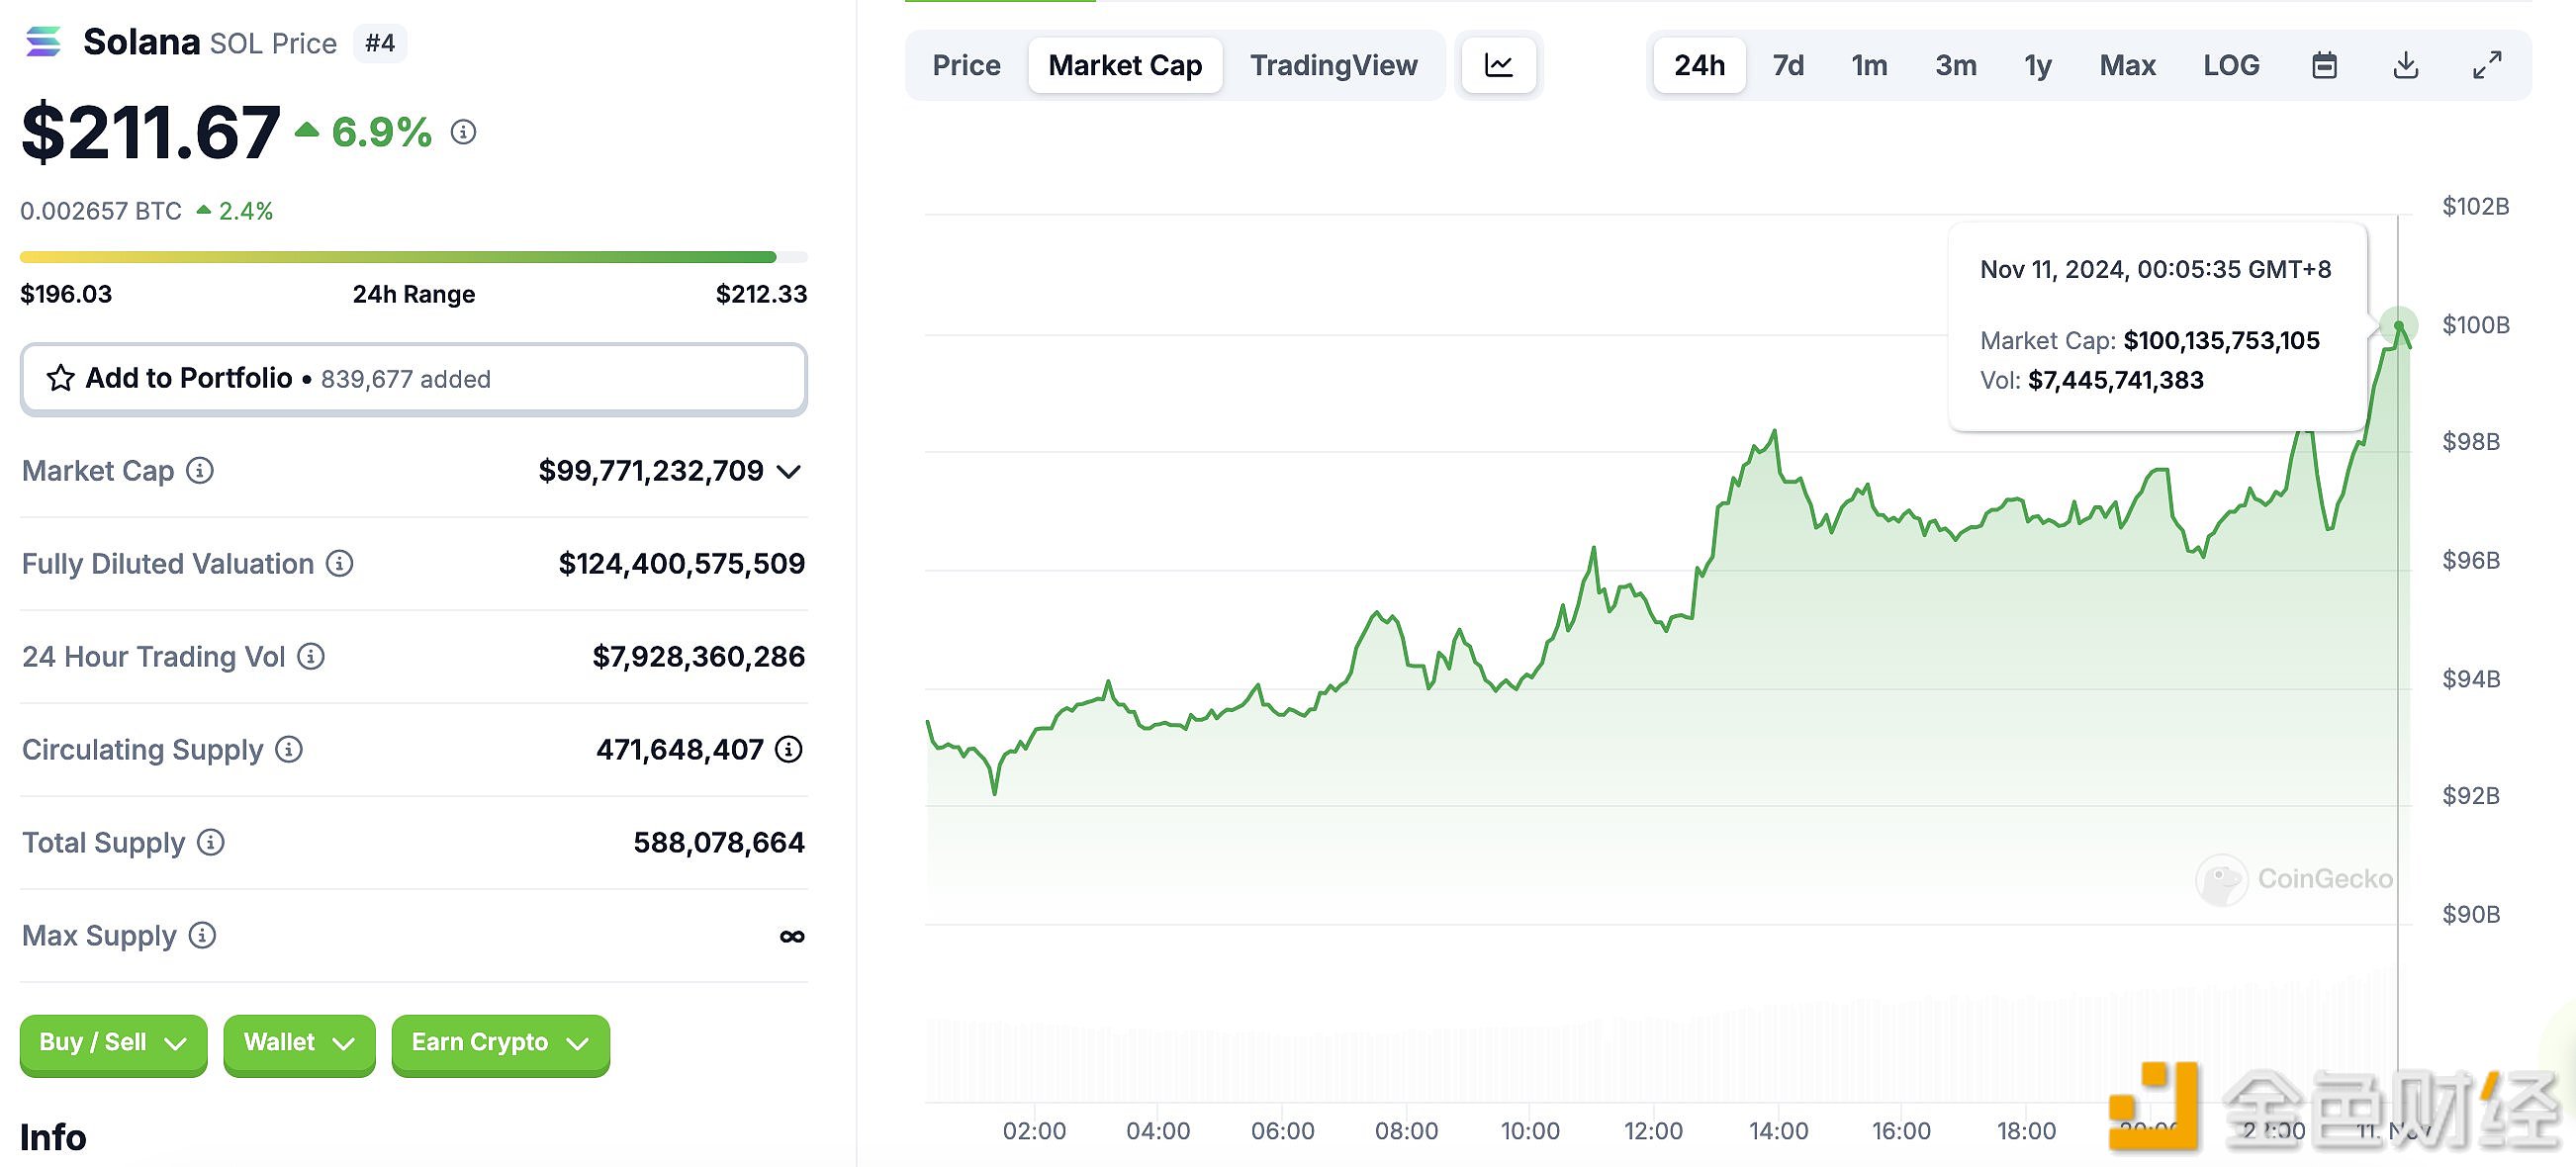The image size is (2576, 1167).
Task: Click the 588,078,664 total supply value
Action: click(718, 842)
